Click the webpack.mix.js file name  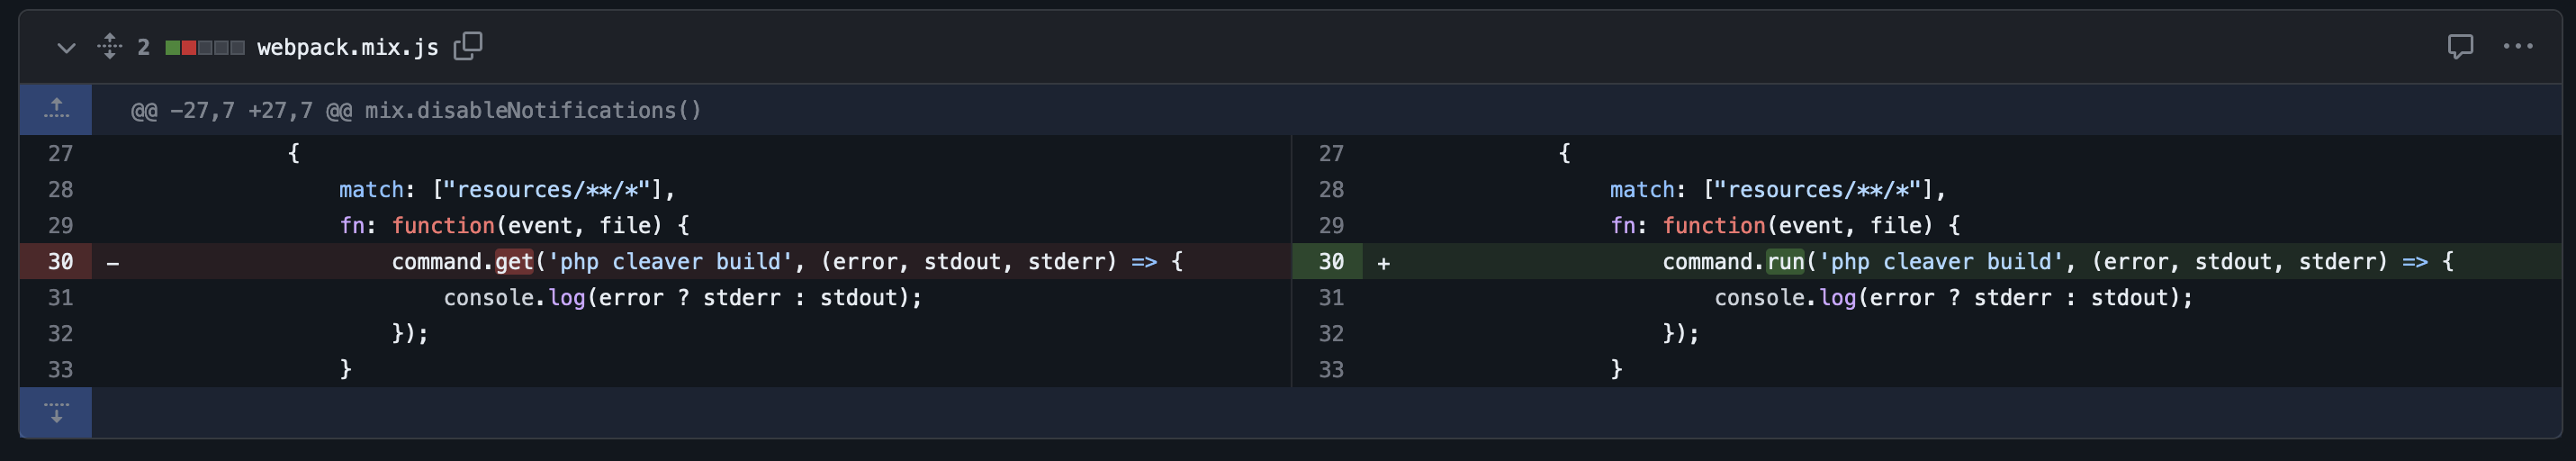[348, 47]
